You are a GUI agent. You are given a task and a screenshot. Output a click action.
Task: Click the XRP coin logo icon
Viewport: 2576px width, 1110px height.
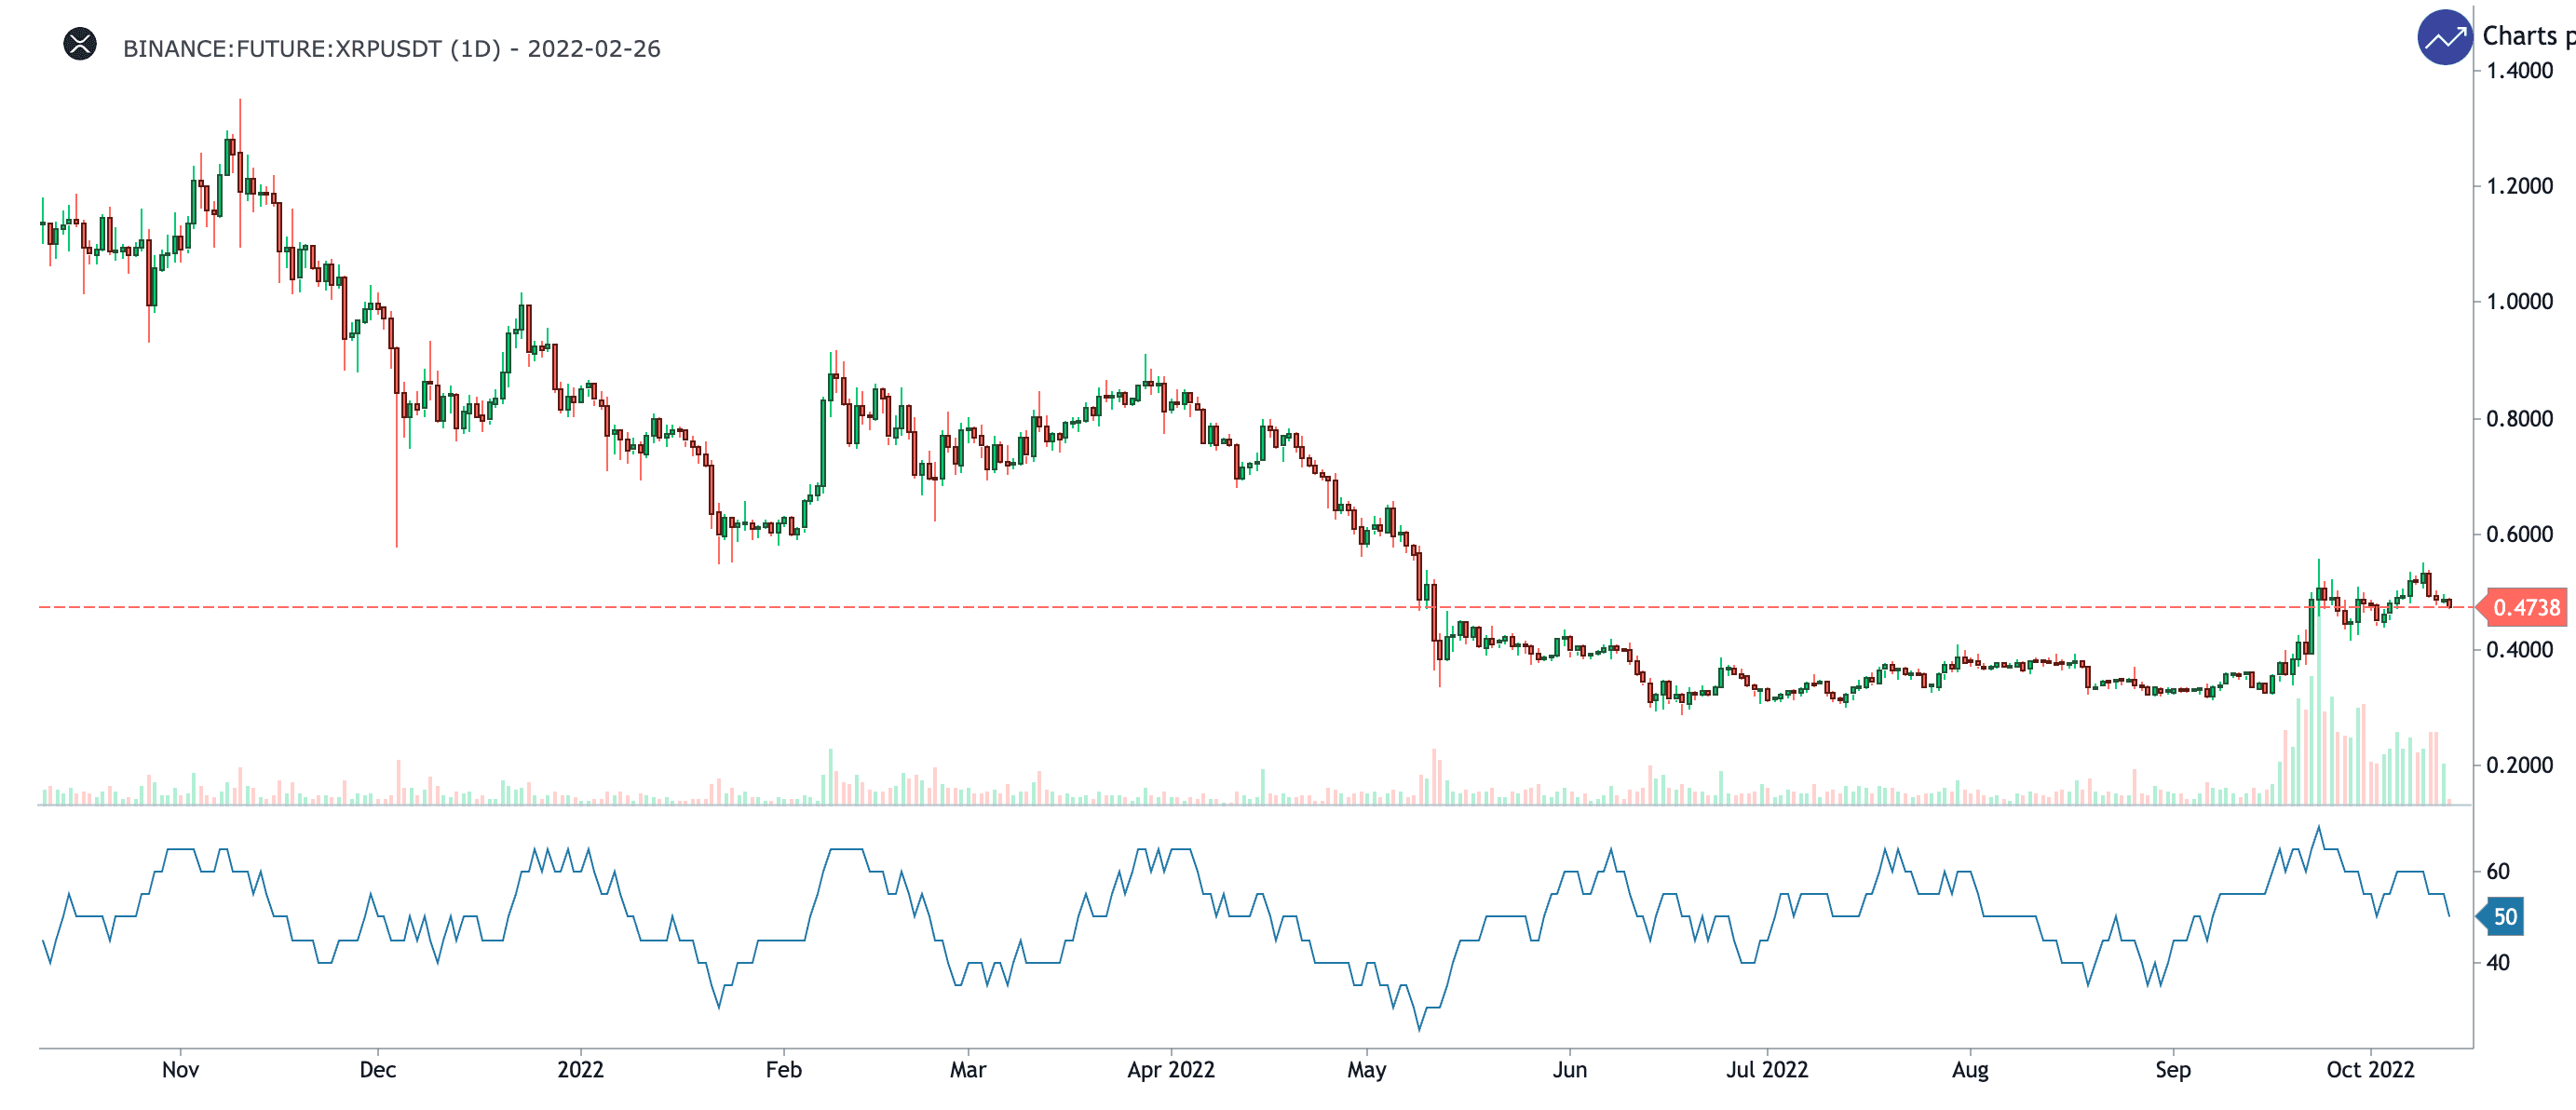pos(80,45)
